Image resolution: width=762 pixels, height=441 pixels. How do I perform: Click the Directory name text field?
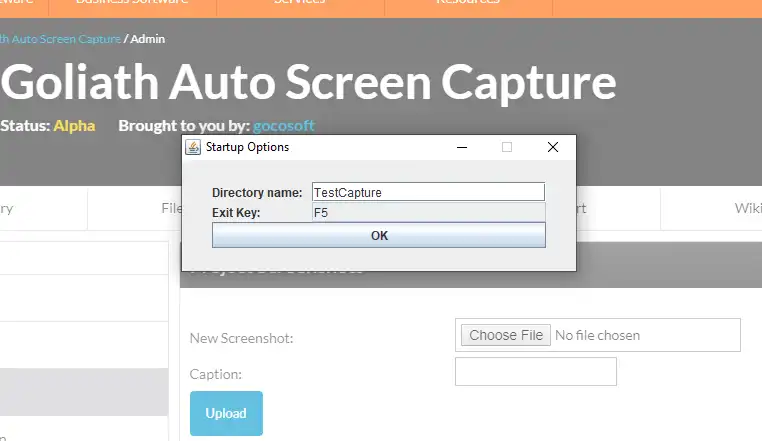[428, 192]
